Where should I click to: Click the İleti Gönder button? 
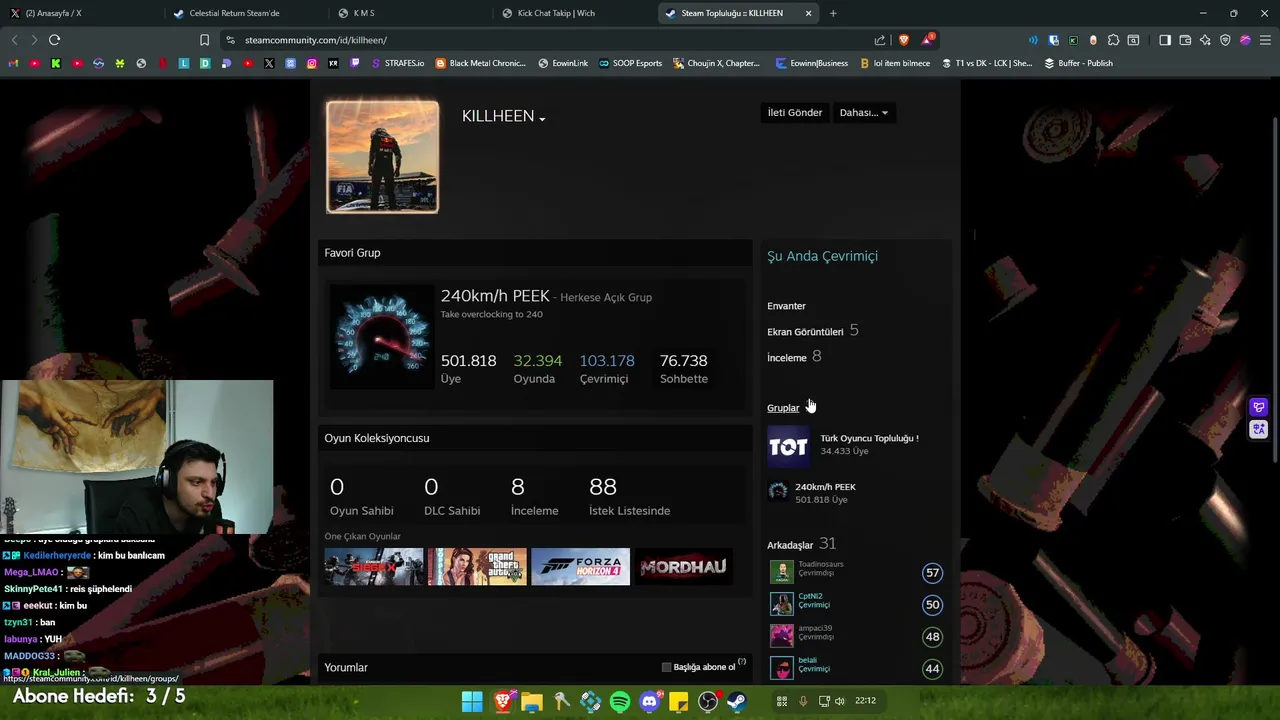(795, 113)
